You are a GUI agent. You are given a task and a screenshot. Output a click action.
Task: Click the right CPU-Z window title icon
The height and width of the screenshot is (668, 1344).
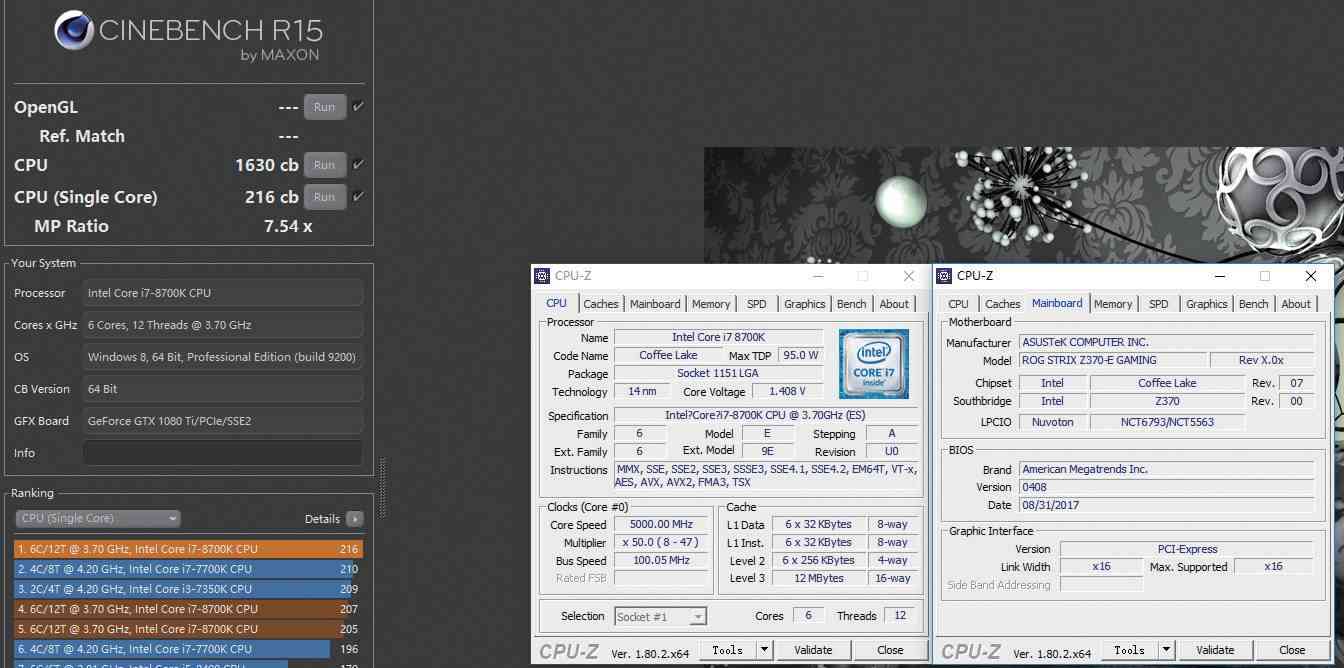tap(944, 276)
